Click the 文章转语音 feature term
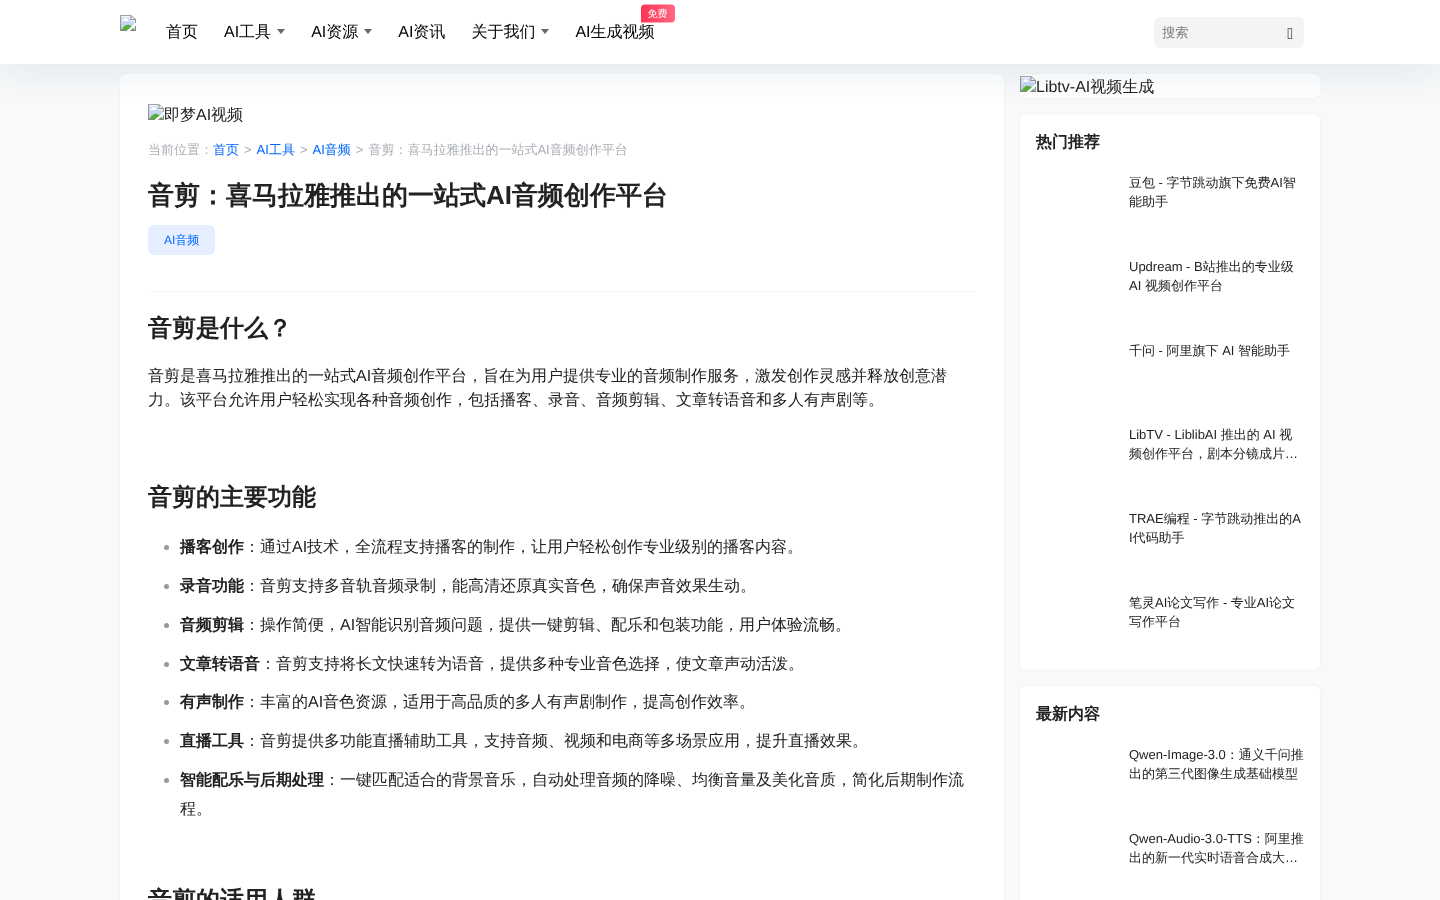Screen dimensions: 1440x900 [220, 664]
